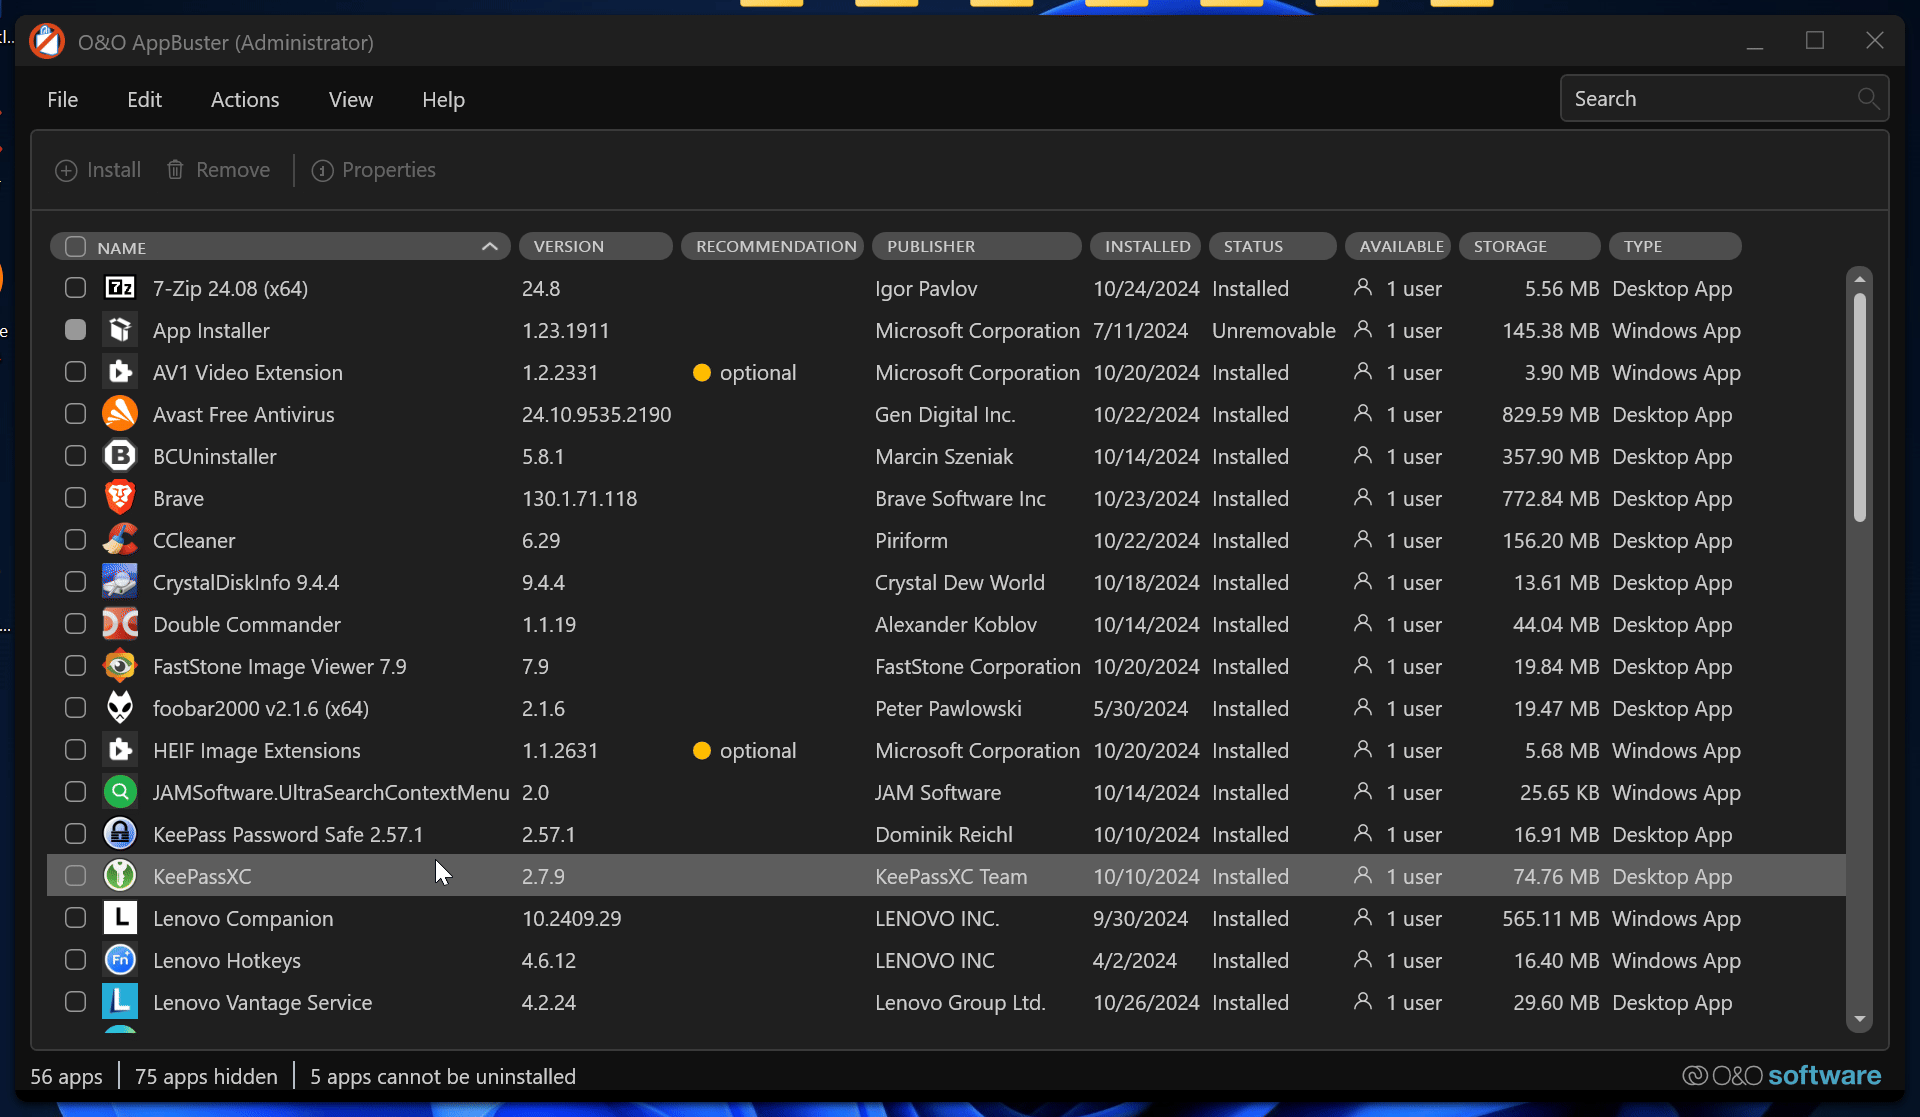This screenshot has width=1920, height=1117.
Task: Sort by the Publisher column header
Action: pyautogui.click(x=977, y=246)
